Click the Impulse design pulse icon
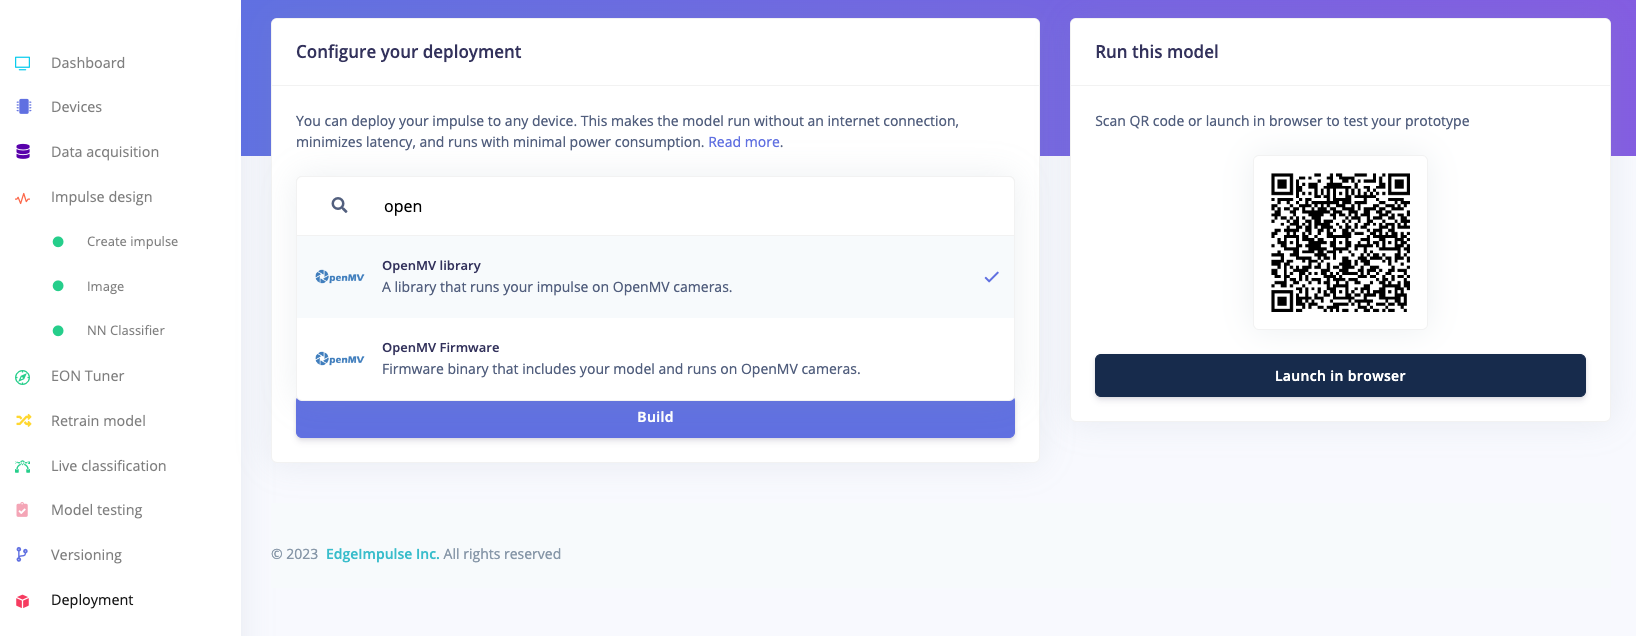 pyautogui.click(x=23, y=198)
